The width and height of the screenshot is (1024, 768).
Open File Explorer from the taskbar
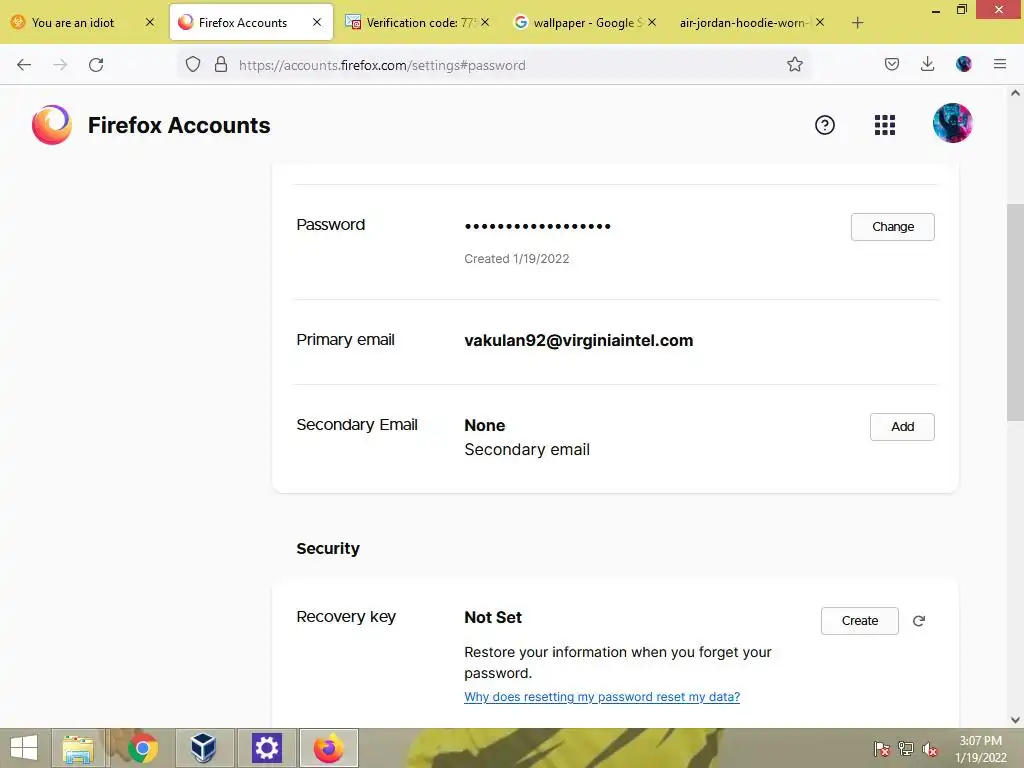78,748
